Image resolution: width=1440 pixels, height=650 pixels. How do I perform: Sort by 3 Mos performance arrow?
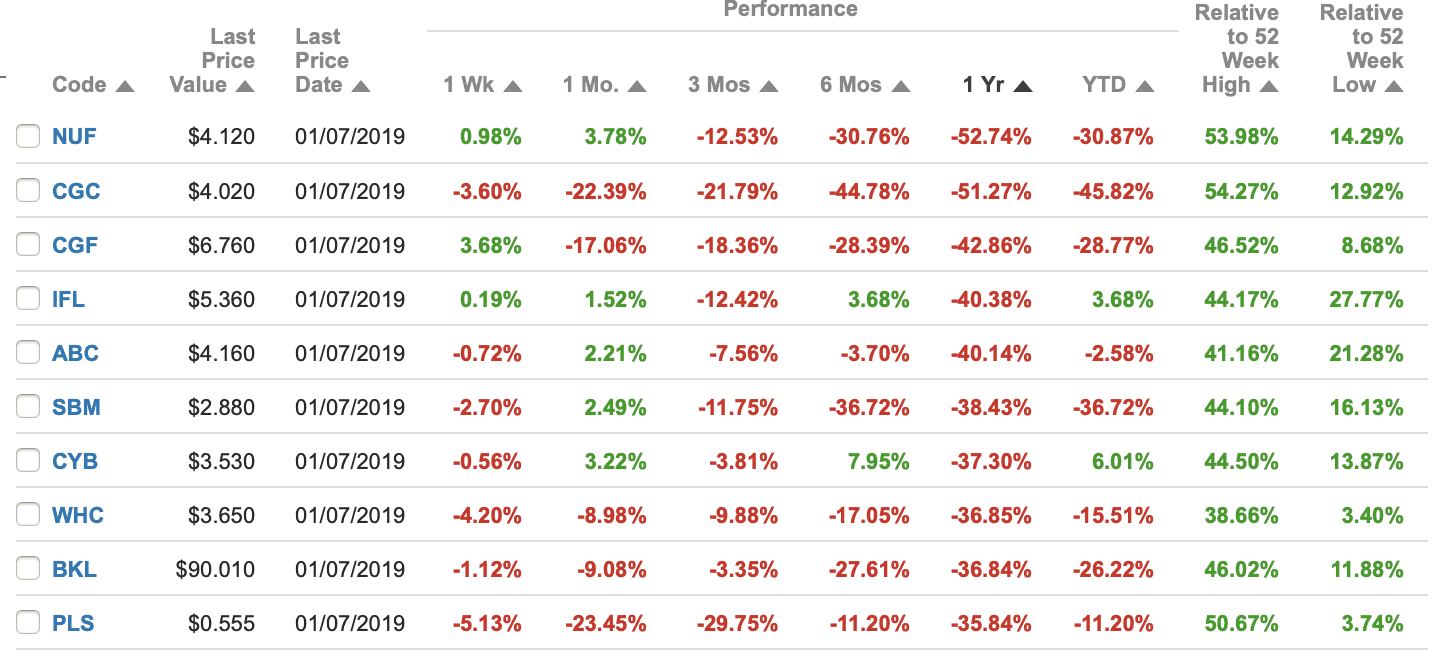pyautogui.click(x=769, y=87)
